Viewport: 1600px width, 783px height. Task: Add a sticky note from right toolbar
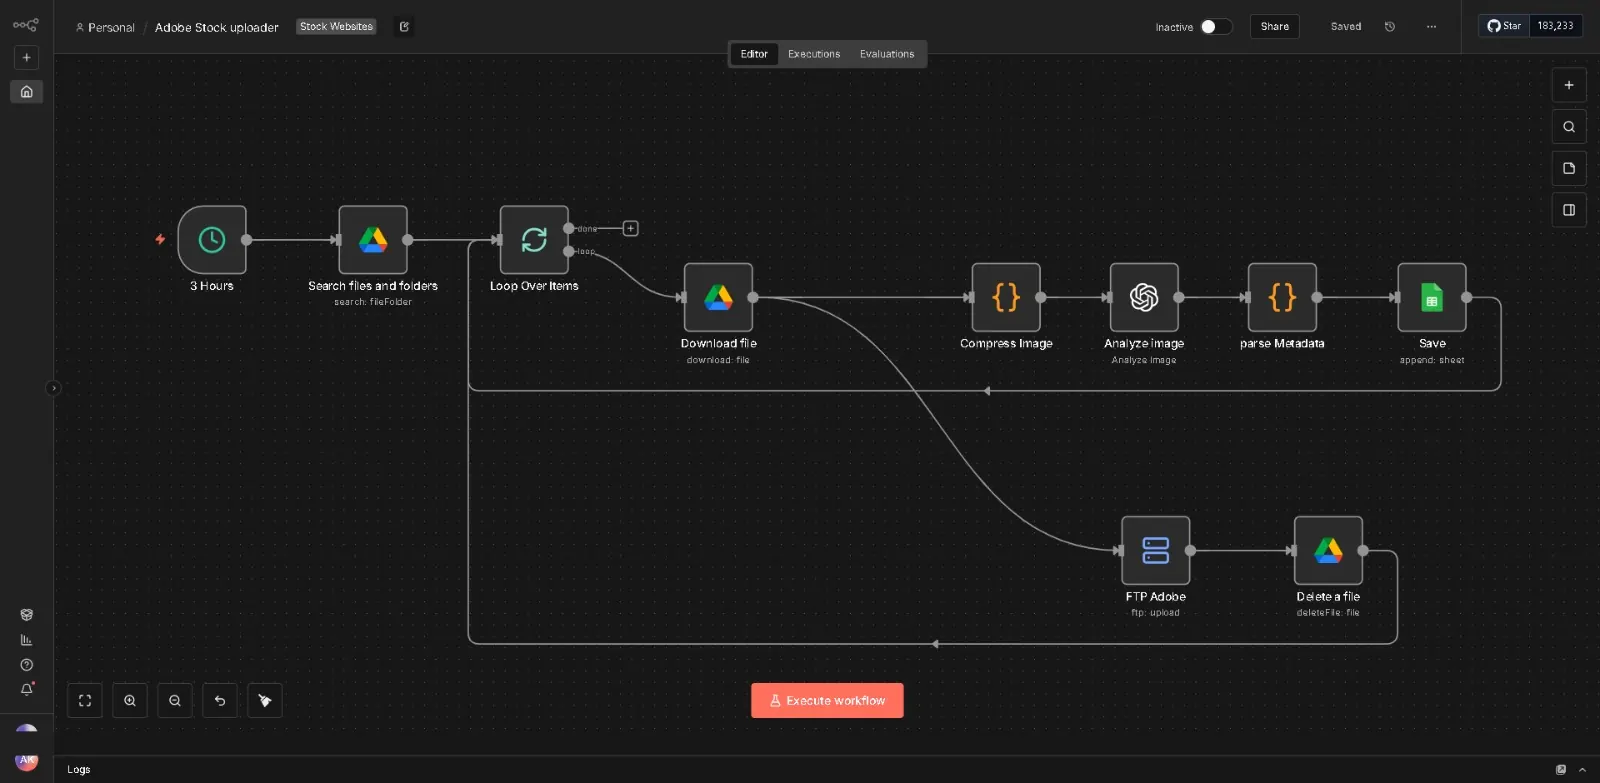tap(1569, 168)
